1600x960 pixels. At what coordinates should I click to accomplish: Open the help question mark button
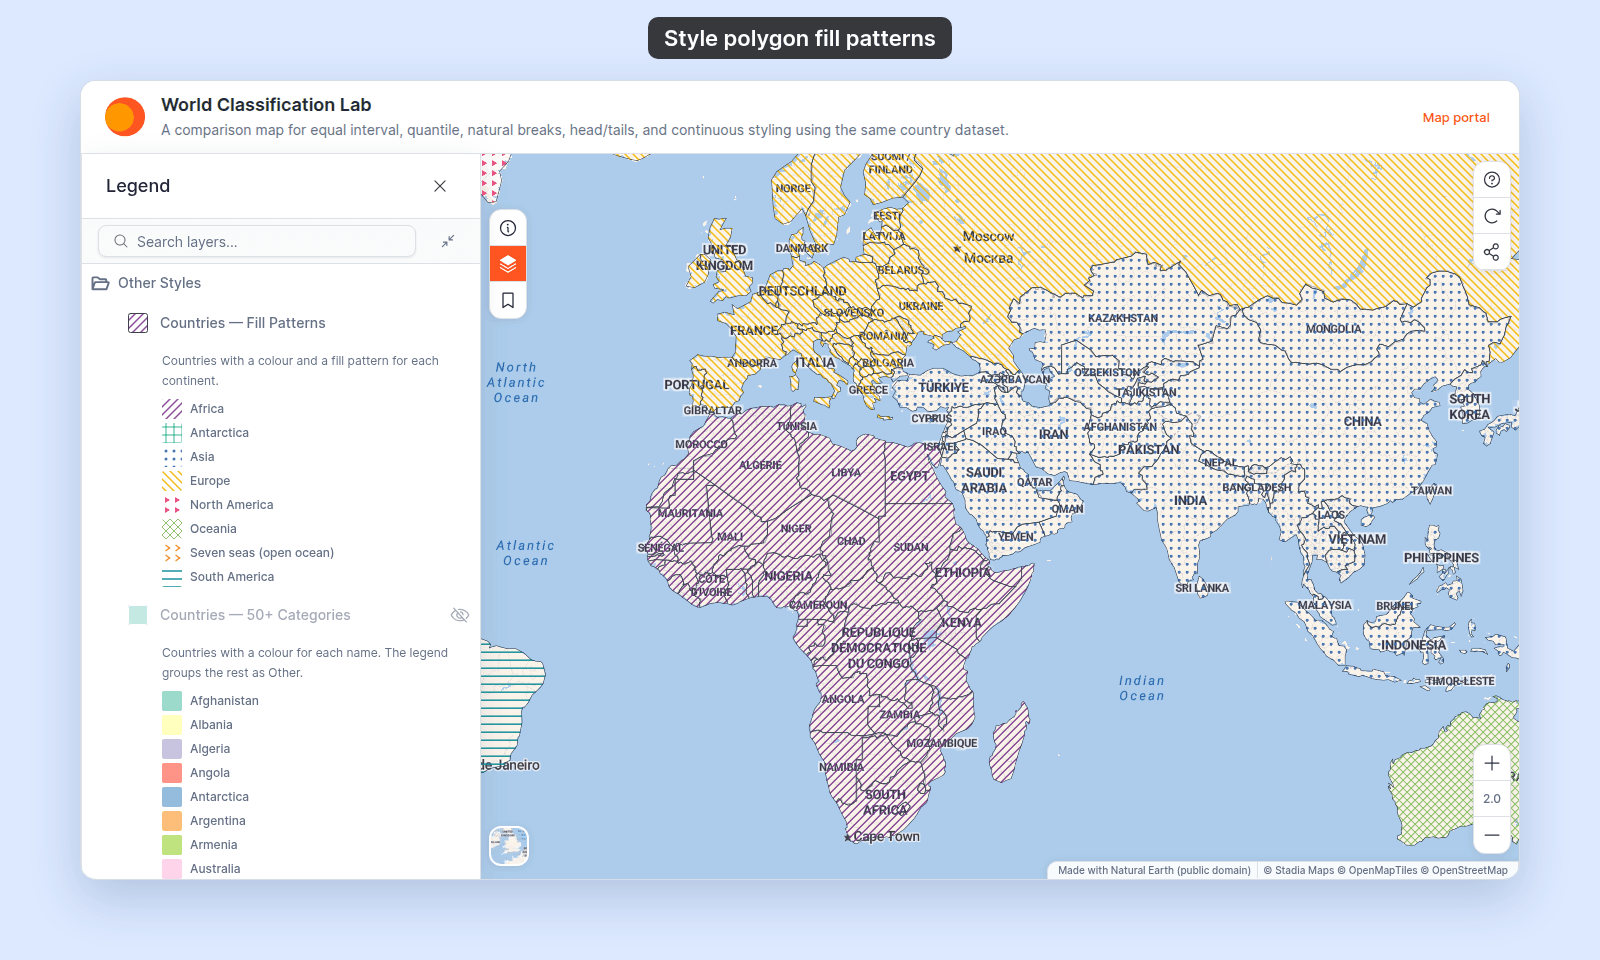click(1492, 180)
